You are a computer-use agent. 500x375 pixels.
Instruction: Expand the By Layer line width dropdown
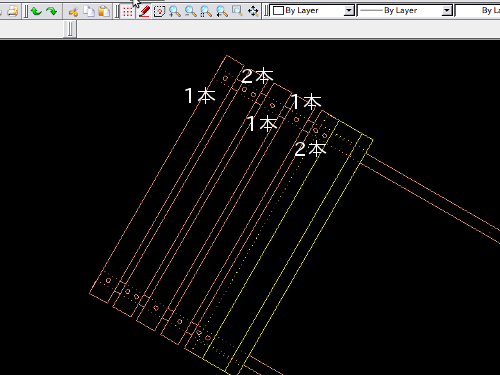point(405,11)
